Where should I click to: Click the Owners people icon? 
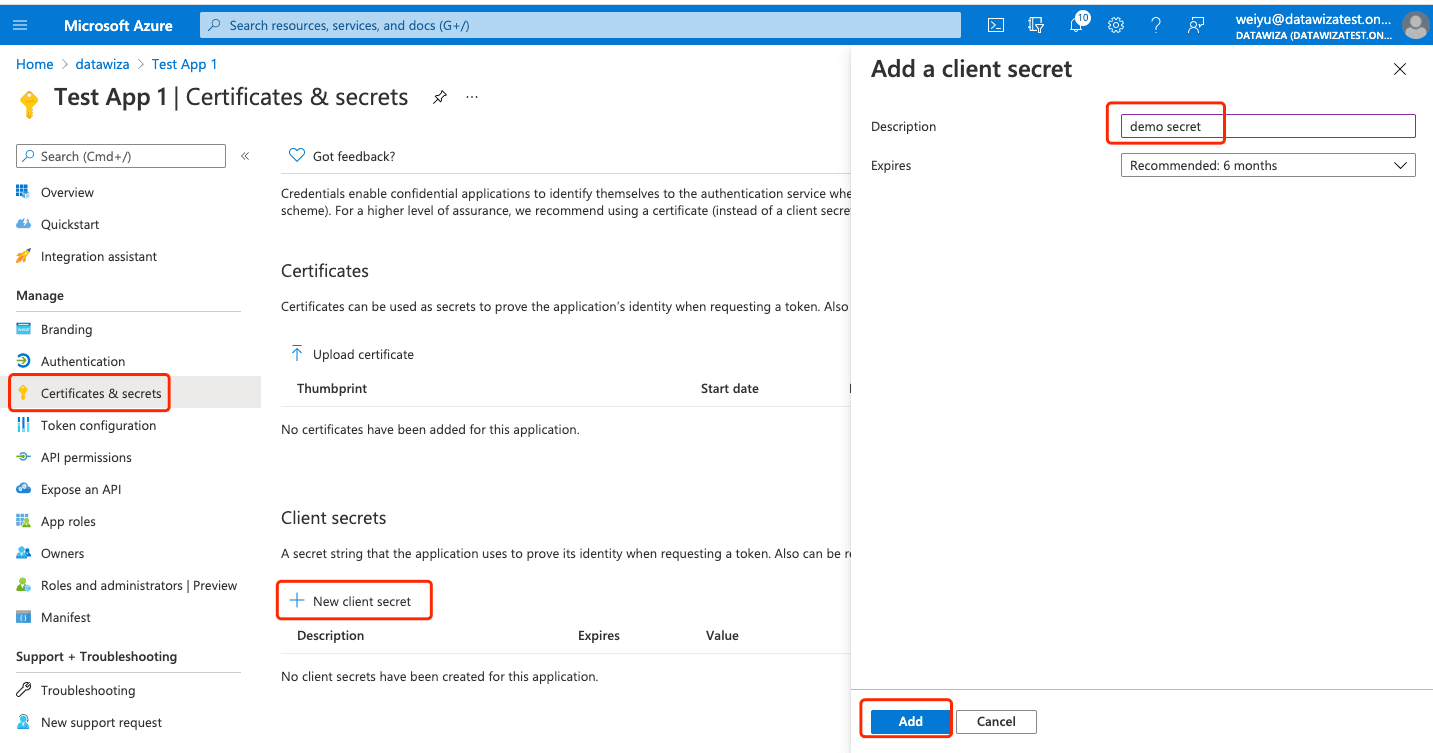tap(23, 553)
